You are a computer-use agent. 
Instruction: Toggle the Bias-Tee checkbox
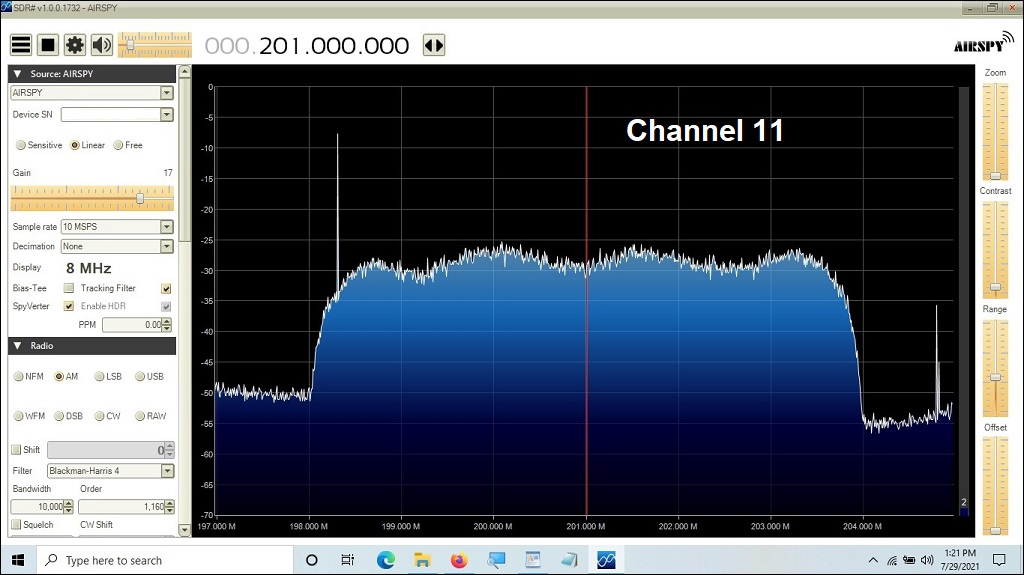pyautogui.click(x=69, y=288)
